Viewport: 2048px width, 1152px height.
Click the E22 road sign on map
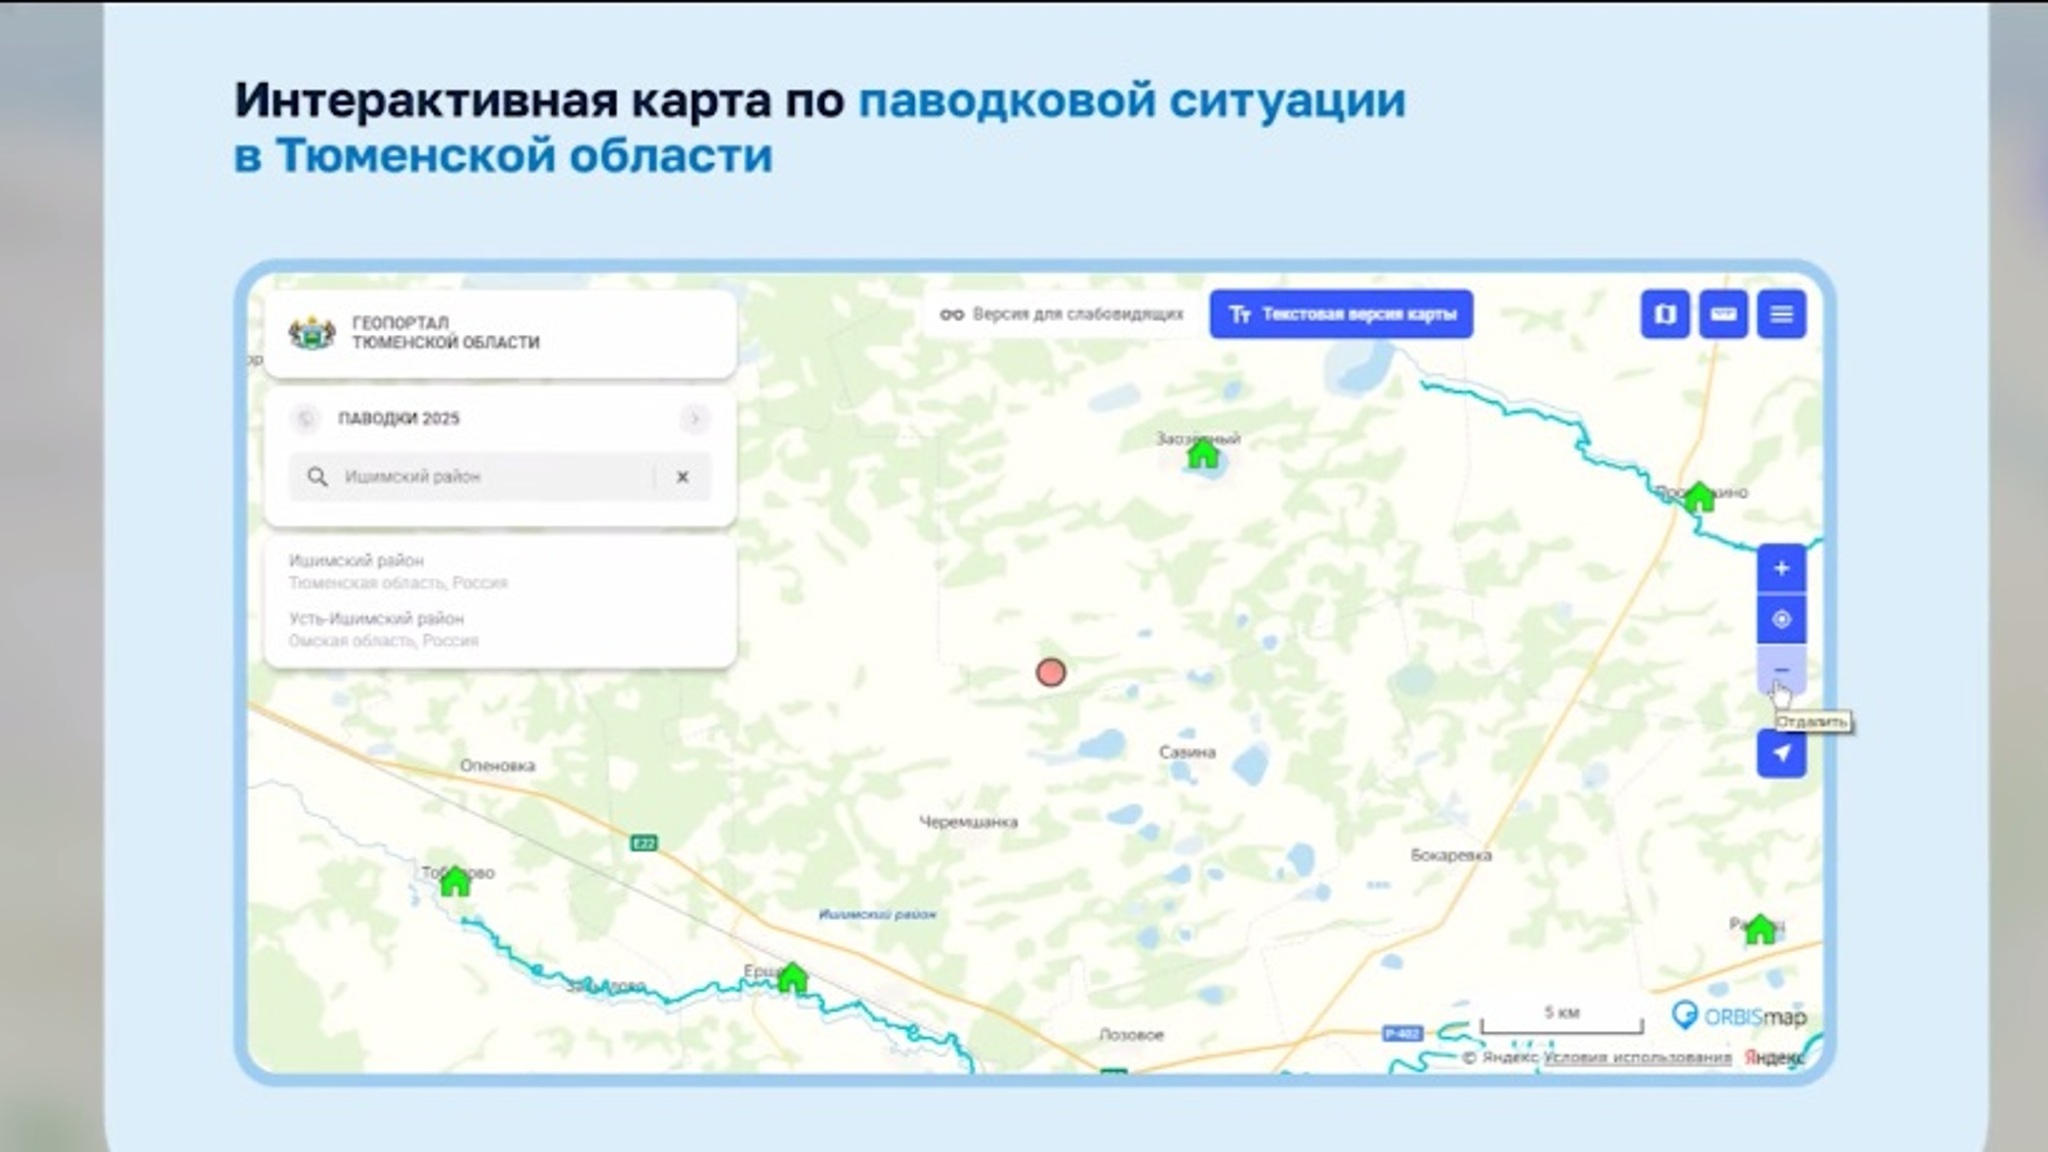644,843
